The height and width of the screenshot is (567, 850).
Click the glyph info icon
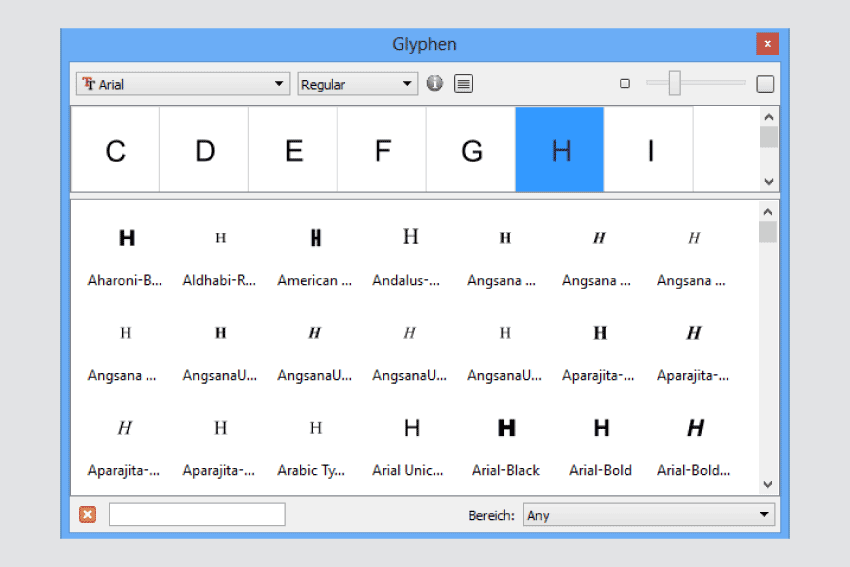tap(435, 83)
